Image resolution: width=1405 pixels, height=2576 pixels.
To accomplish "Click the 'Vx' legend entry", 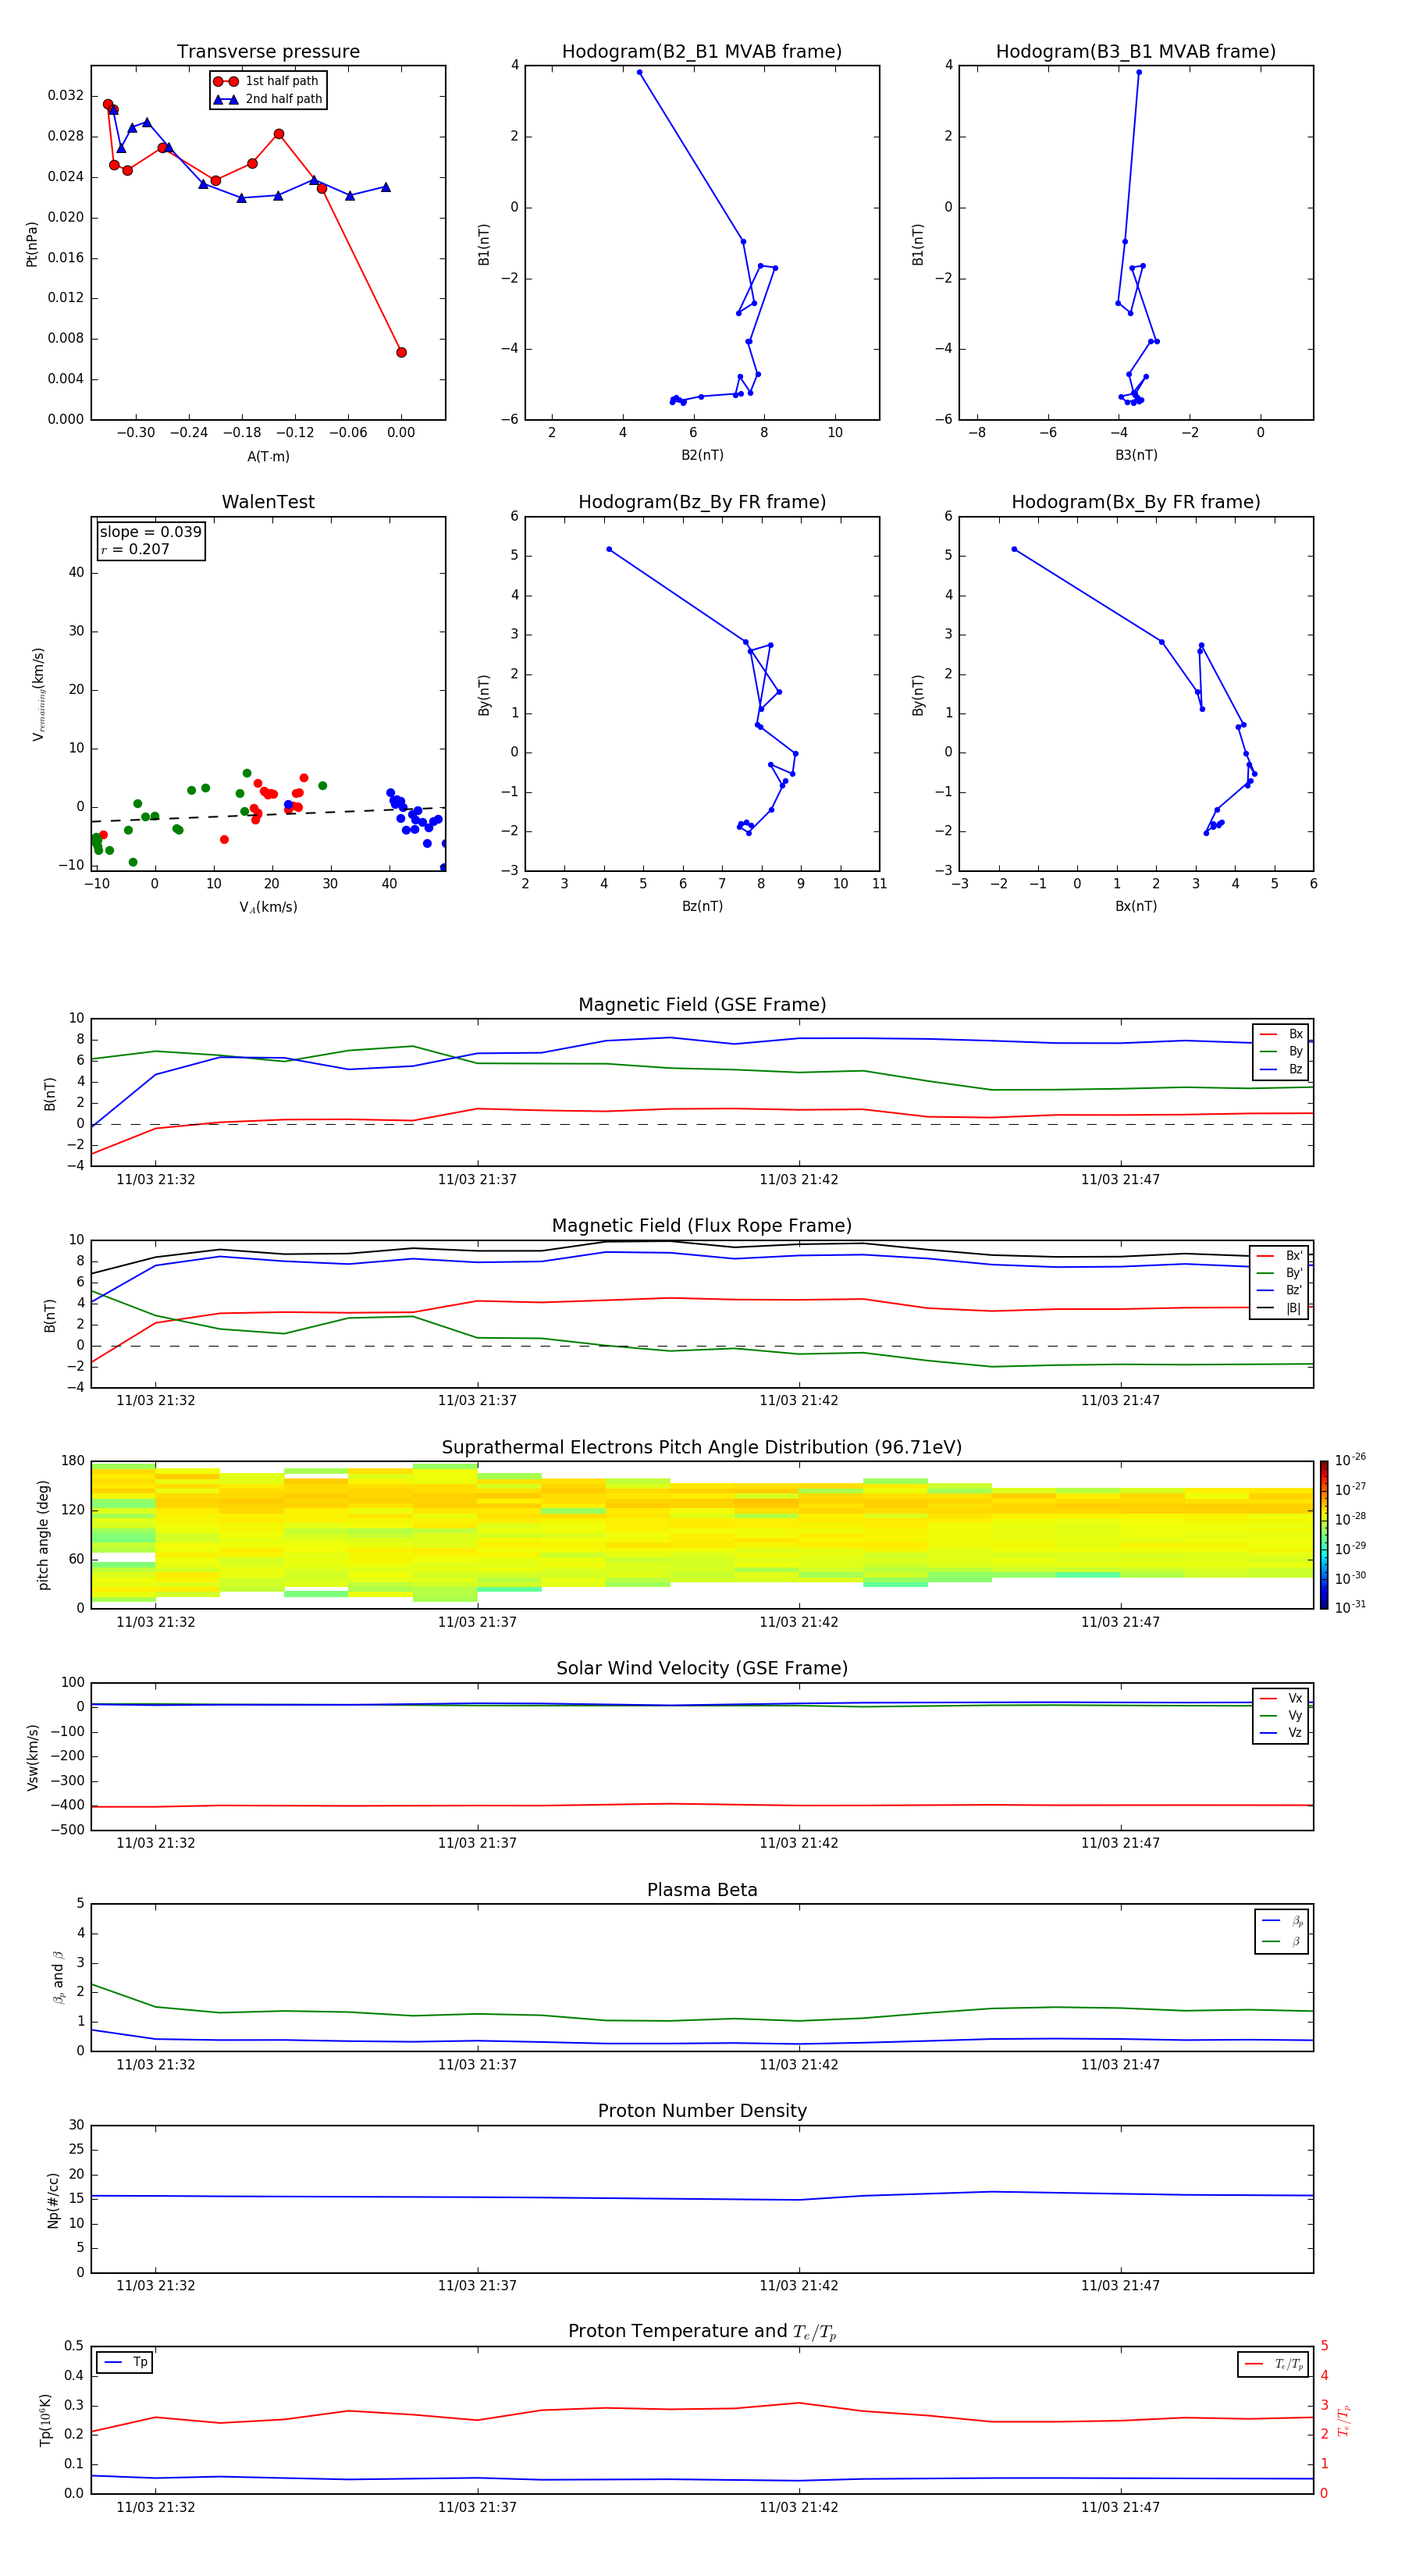I will [1281, 1698].
